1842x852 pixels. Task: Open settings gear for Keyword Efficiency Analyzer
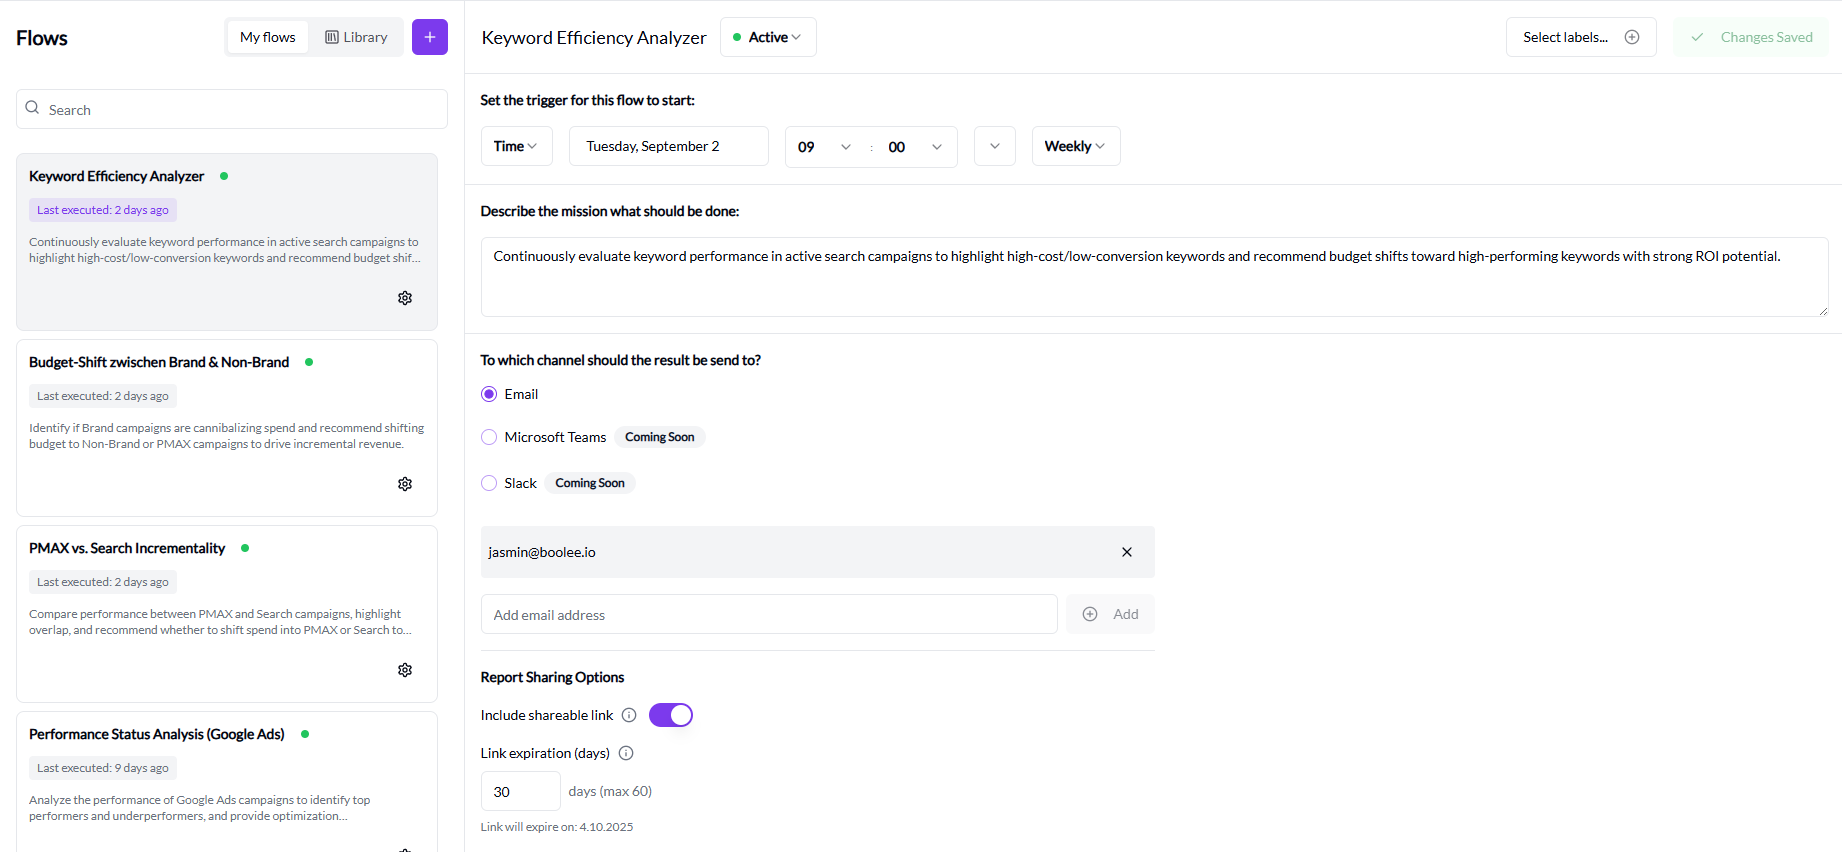point(405,298)
